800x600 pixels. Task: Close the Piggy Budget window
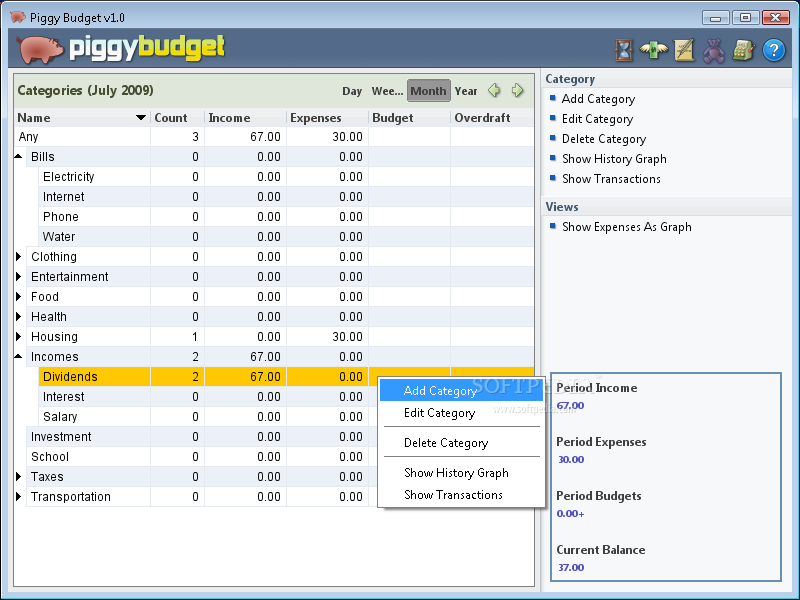776,18
